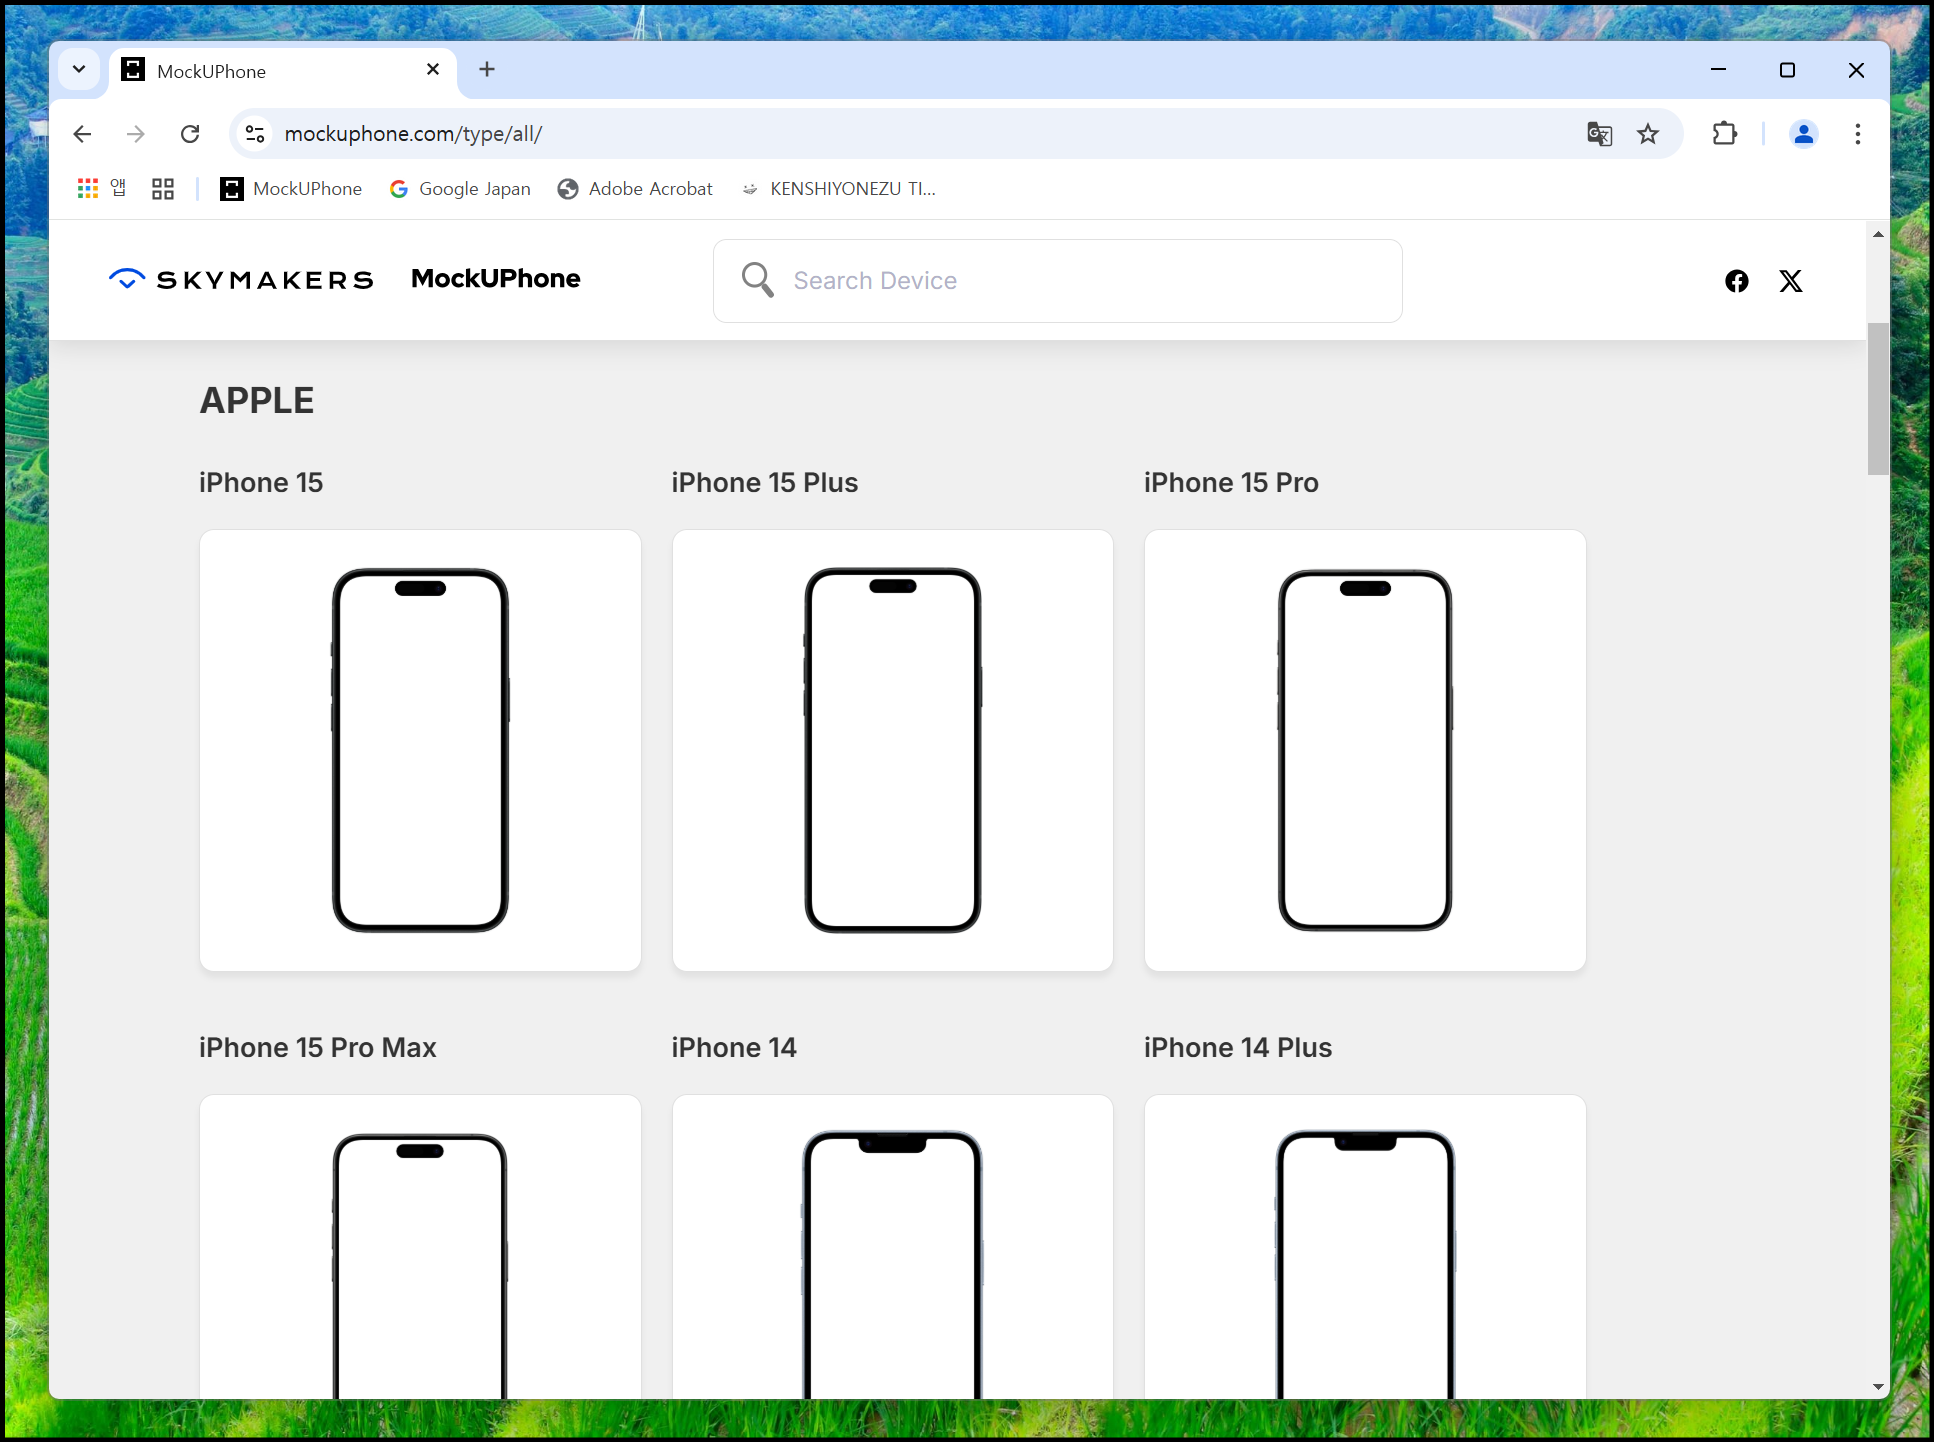Open the Extensions puzzle icon

pyautogui.click(x=1724, y=134)
